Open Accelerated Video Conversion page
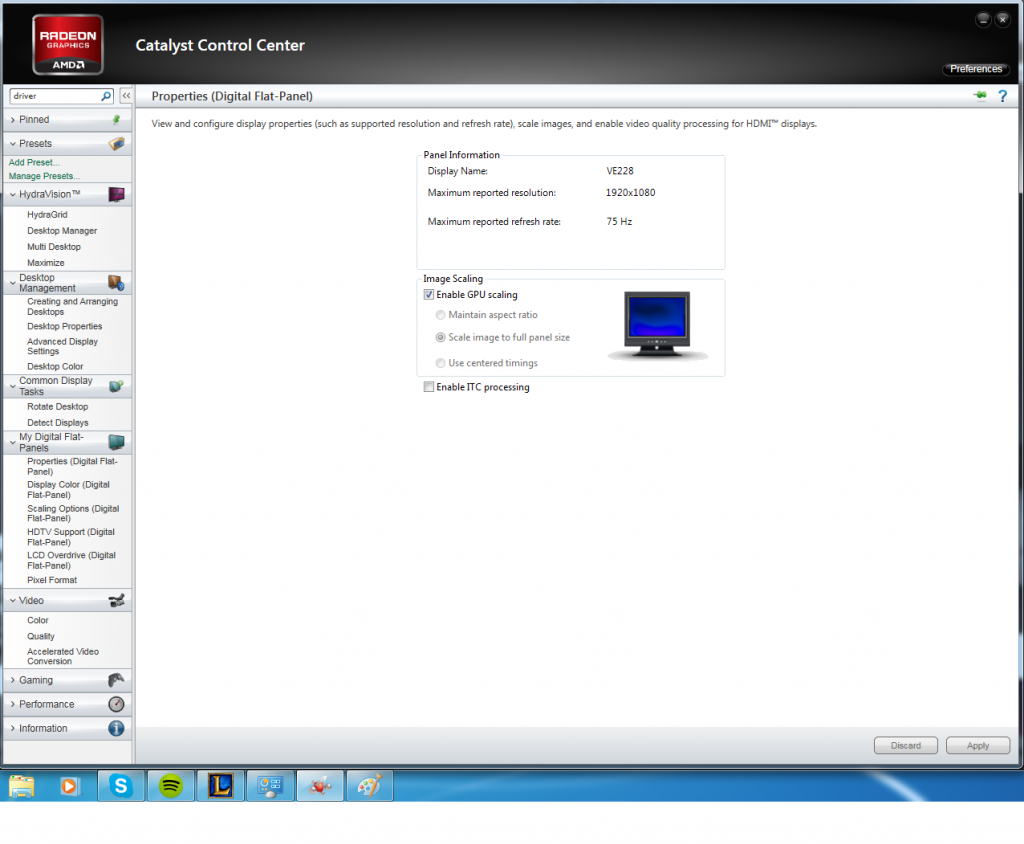1024x844 pixels. tap(63, 657)
